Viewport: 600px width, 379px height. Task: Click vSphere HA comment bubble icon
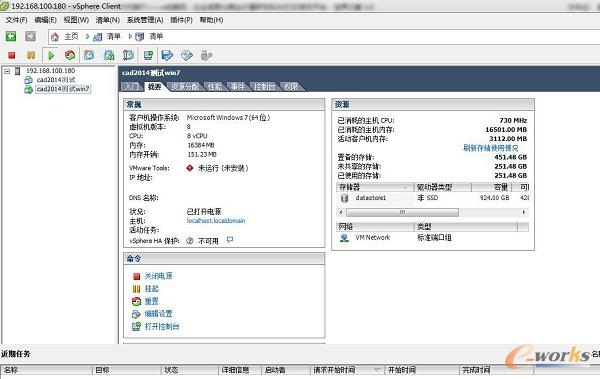point(230,240)
